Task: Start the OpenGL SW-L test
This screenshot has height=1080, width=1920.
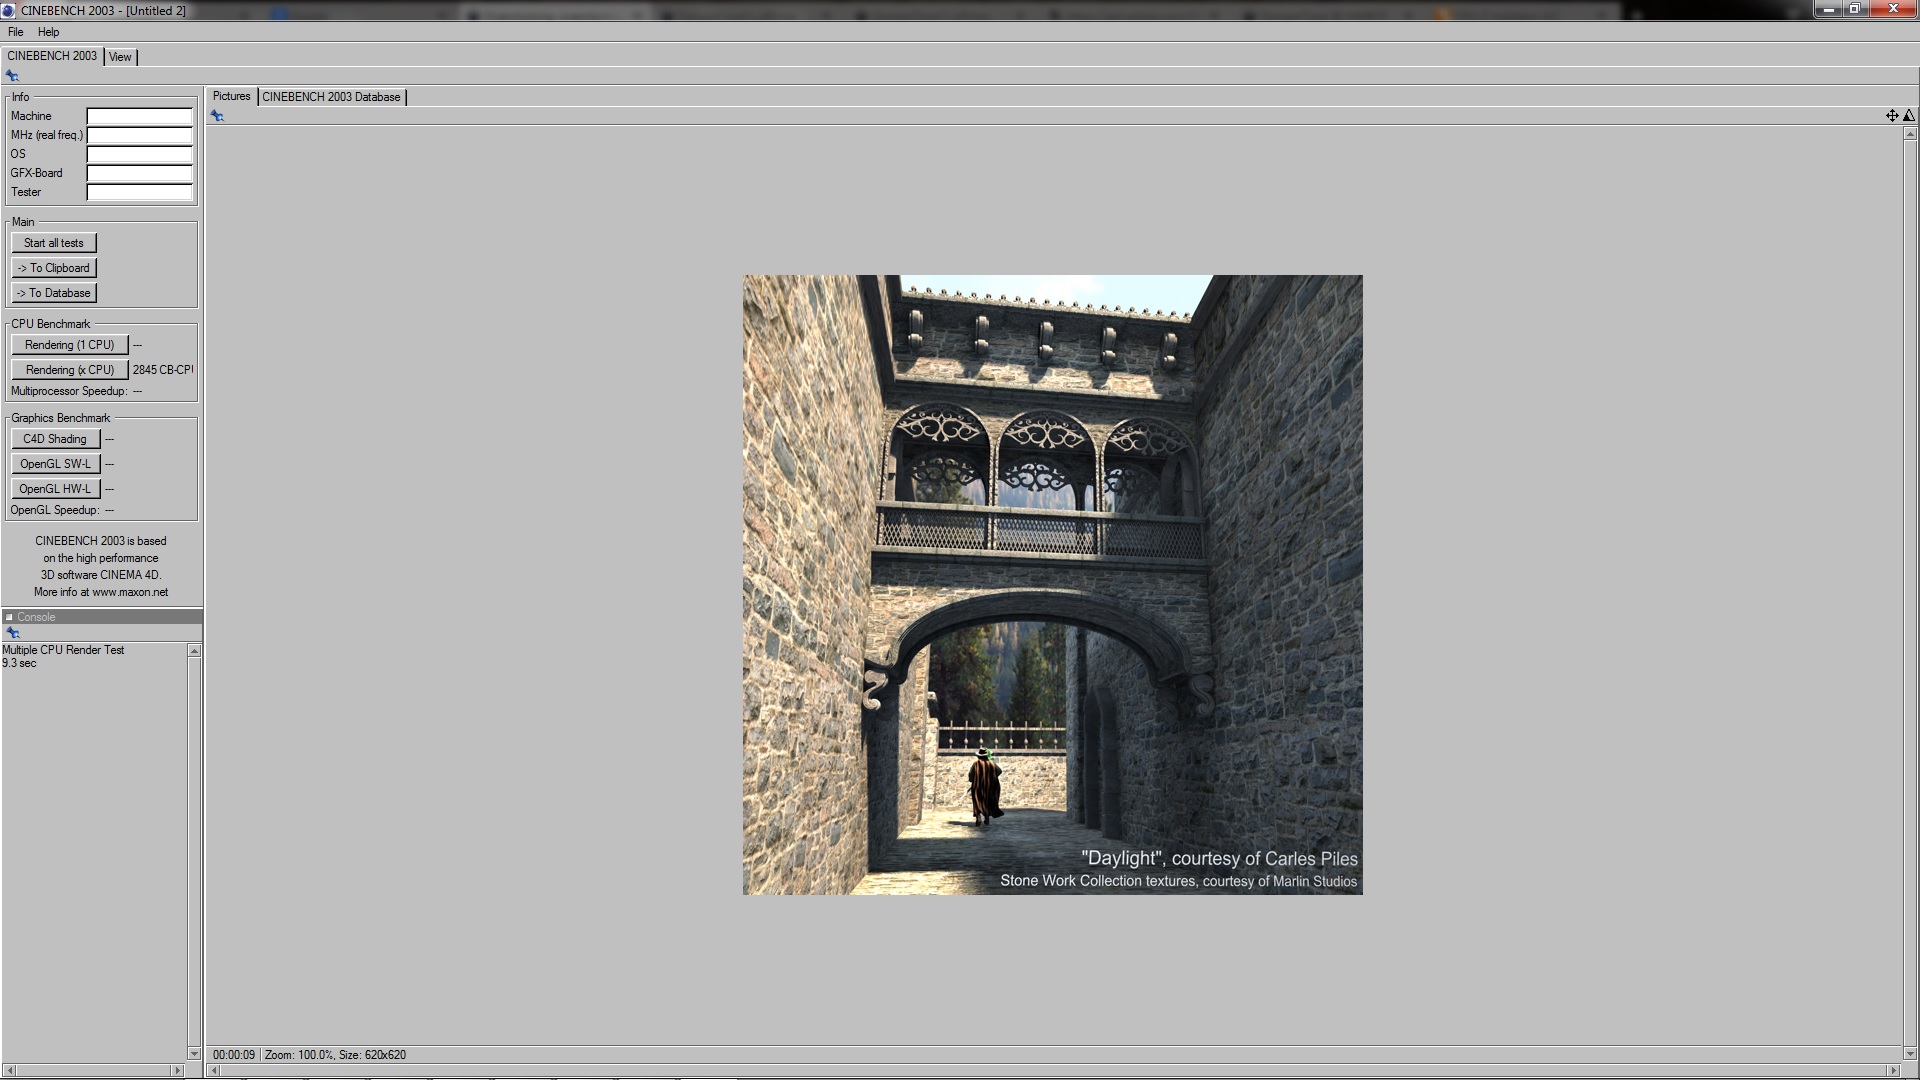Action: pos(55,464)
